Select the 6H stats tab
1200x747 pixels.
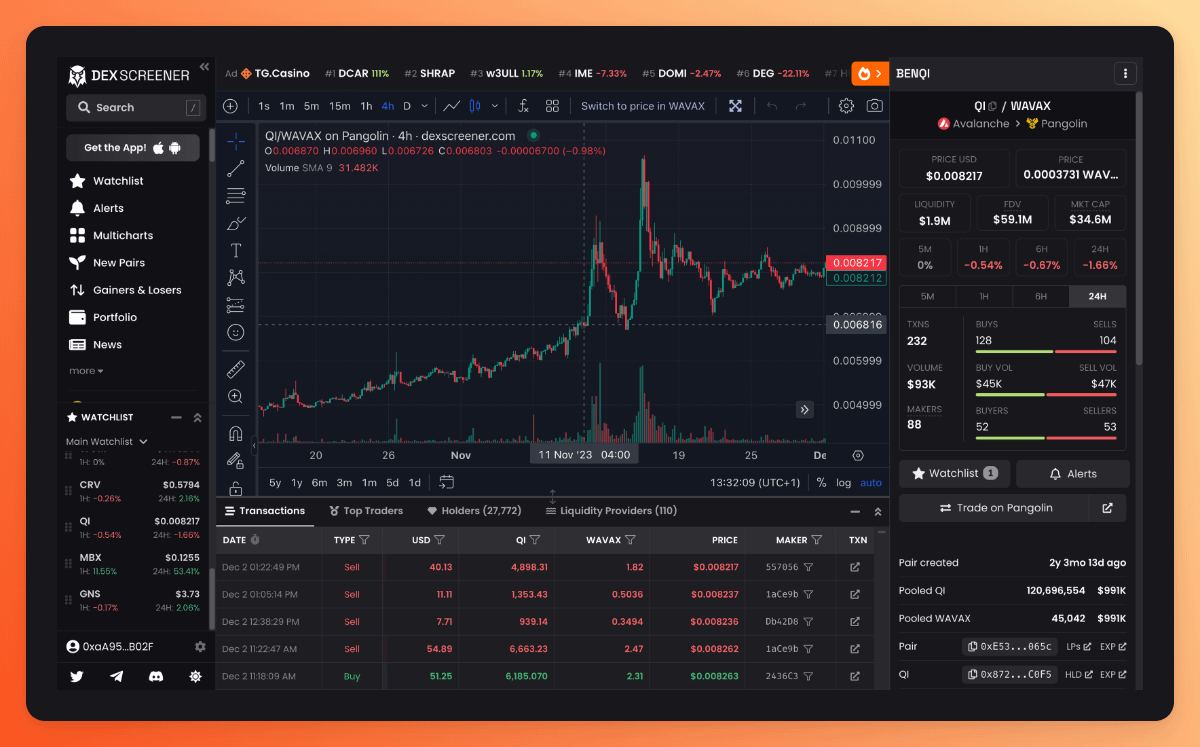click(x=1040, y=297)
